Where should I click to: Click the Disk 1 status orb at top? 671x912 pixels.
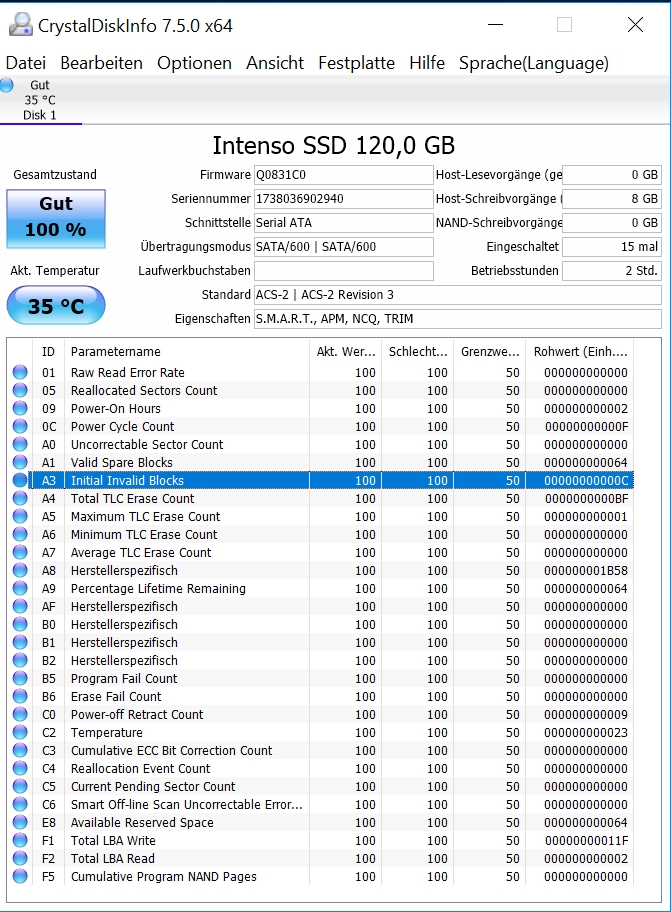(6, 85)
